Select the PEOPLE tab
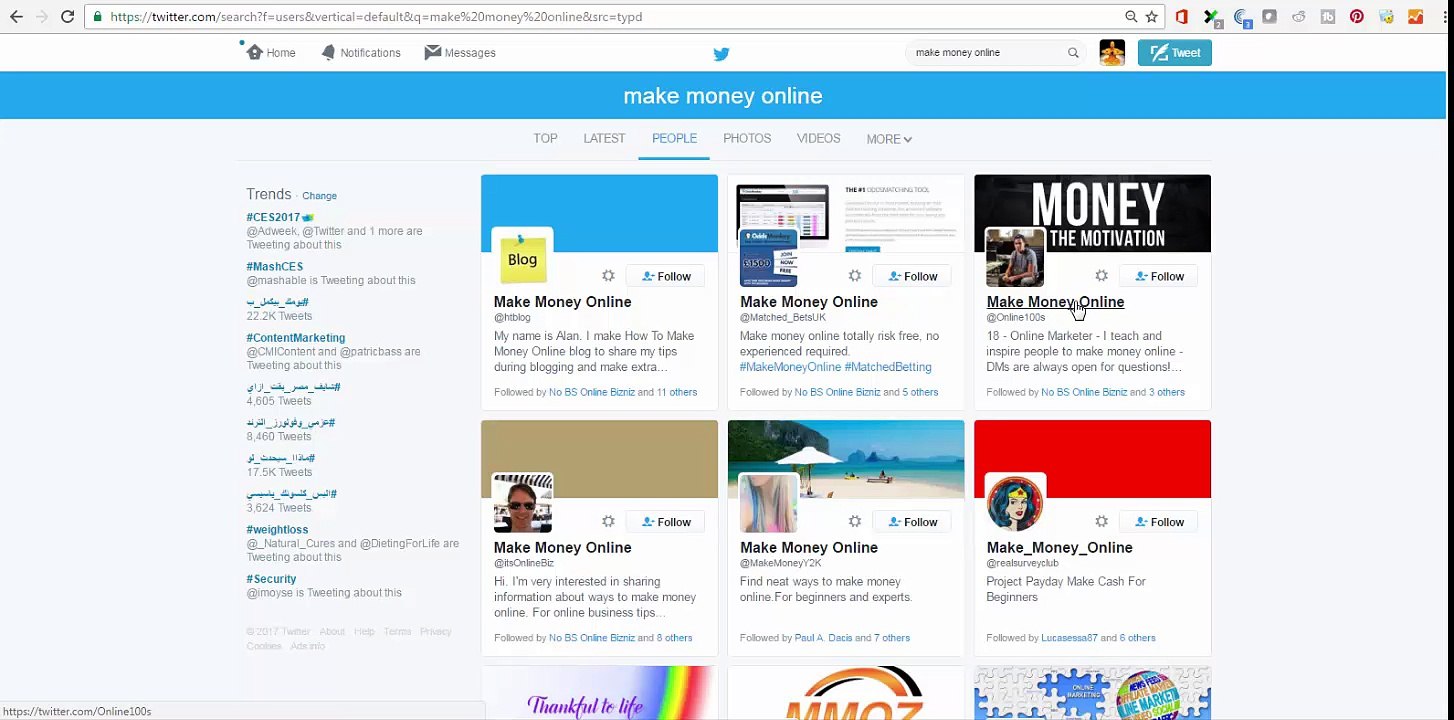Viewport: 1454px width, 720px height. pyautogui.click(x=674, y=139)
